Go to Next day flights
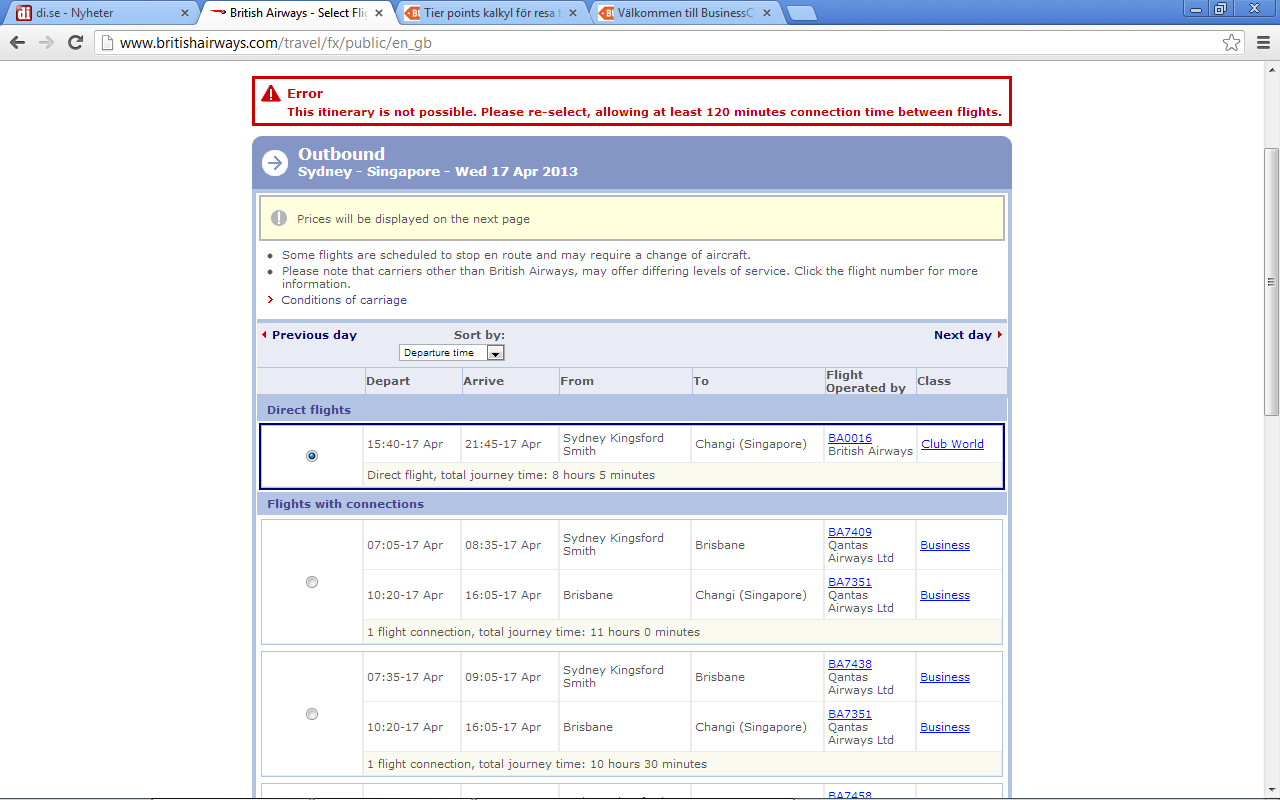This screenshot has height=800, width=1280. (963, 335)
